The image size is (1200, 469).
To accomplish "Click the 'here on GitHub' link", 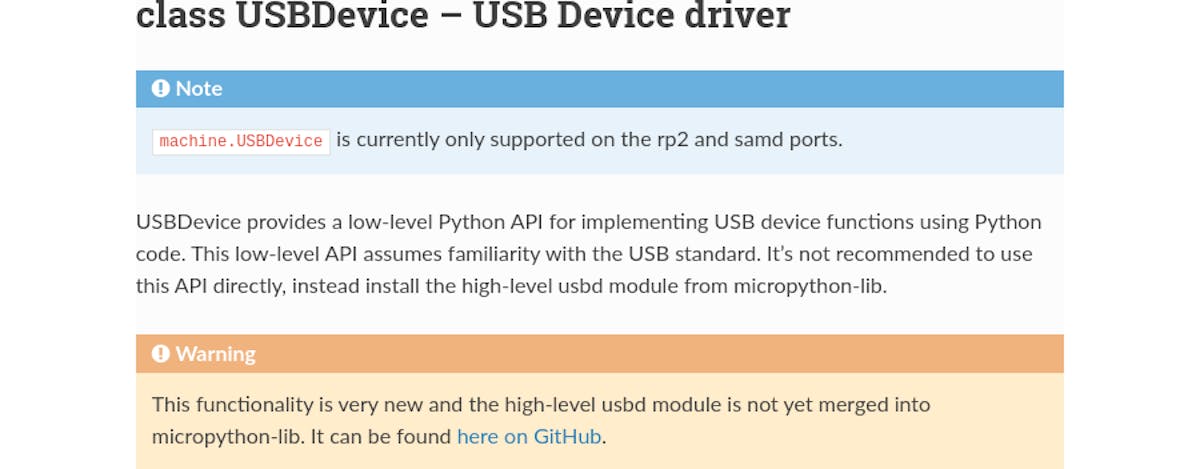I will pyautogui.click(x=529, y=437).
